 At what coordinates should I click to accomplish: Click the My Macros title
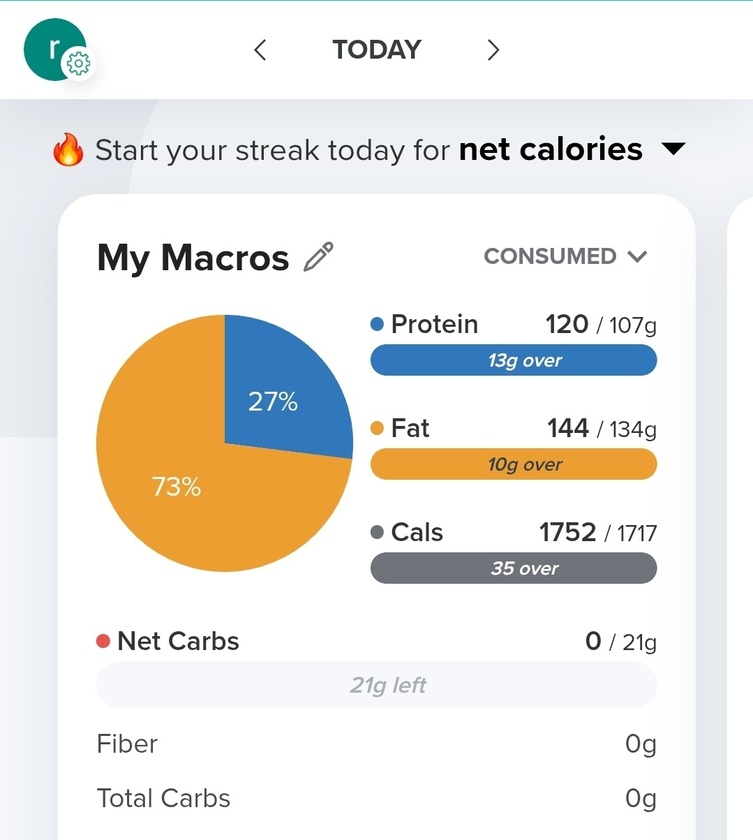tap(193, 258)
